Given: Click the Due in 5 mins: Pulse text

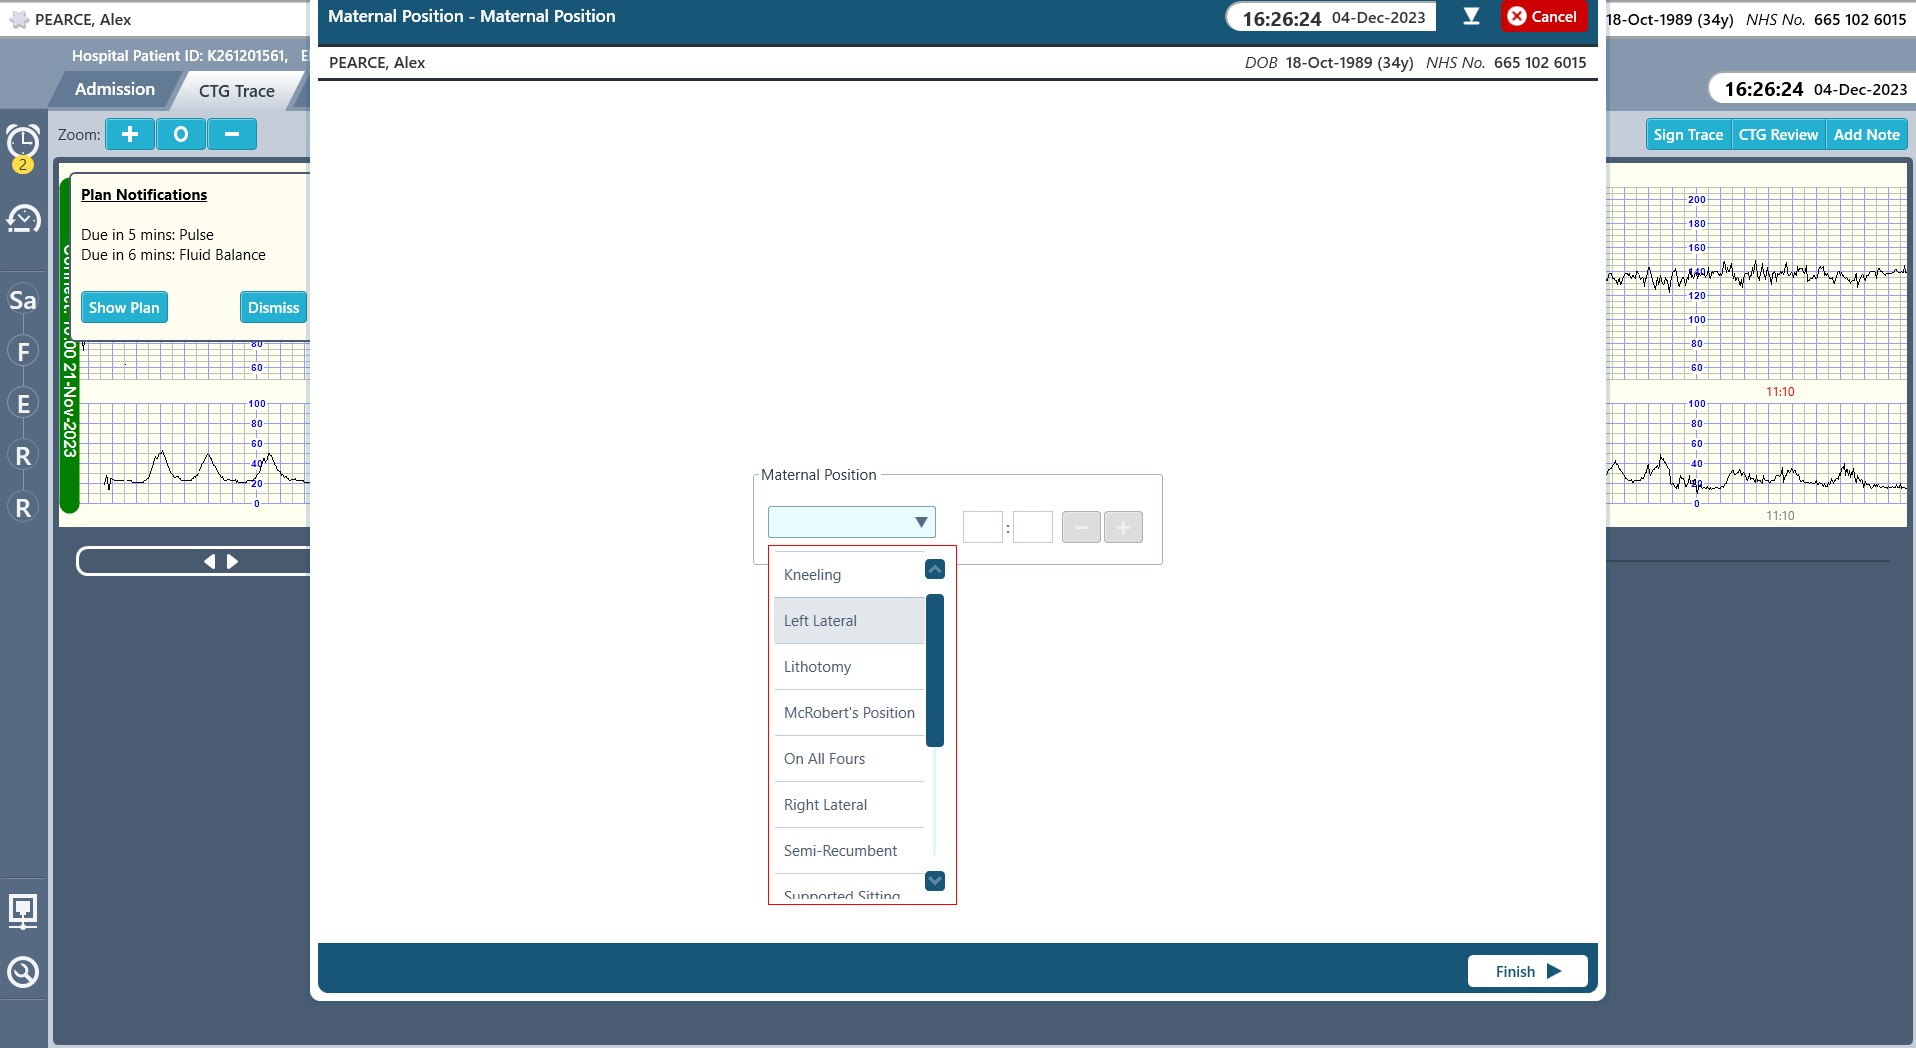Looking at the screenshot, I should (x=147, y=235).
